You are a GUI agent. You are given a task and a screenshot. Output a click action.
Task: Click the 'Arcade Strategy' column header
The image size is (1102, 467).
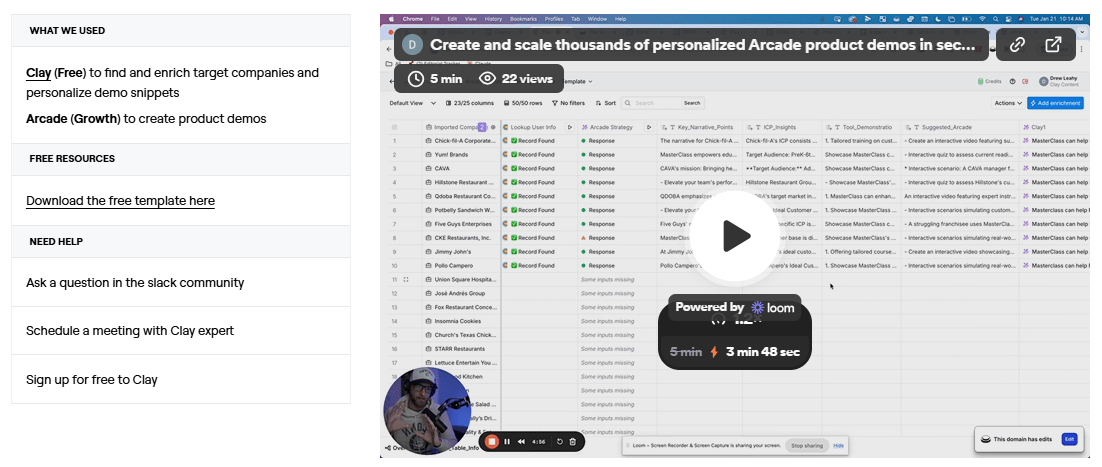click(611, 127)
